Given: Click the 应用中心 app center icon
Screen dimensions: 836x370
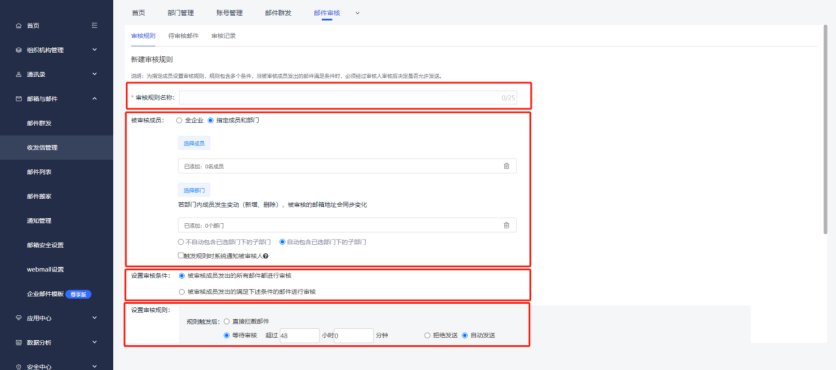Looking at the screenshot, I should tap(19, 318).
